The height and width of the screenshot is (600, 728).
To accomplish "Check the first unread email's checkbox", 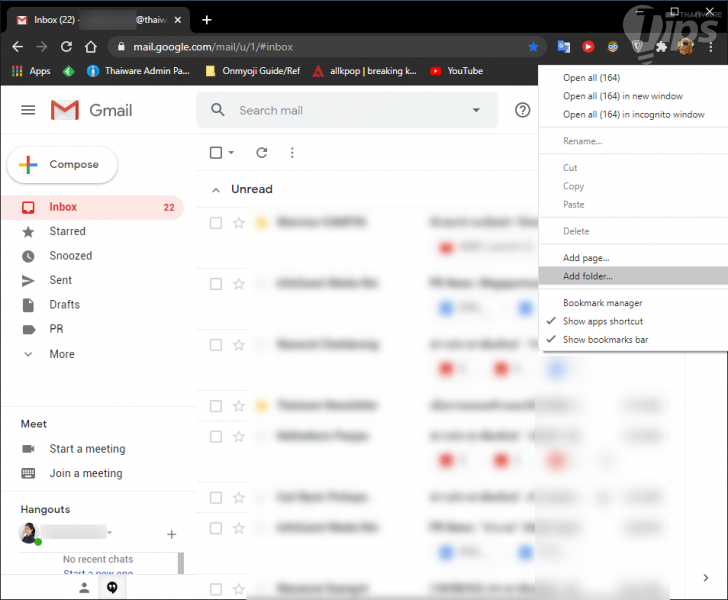I will (216, 223).
